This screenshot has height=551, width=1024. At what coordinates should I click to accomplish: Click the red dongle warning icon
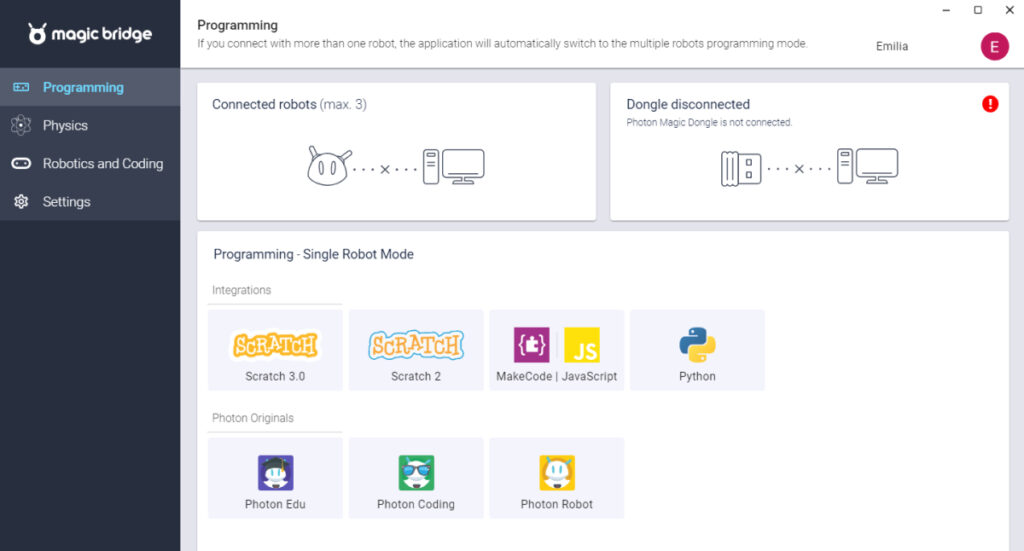990,104
